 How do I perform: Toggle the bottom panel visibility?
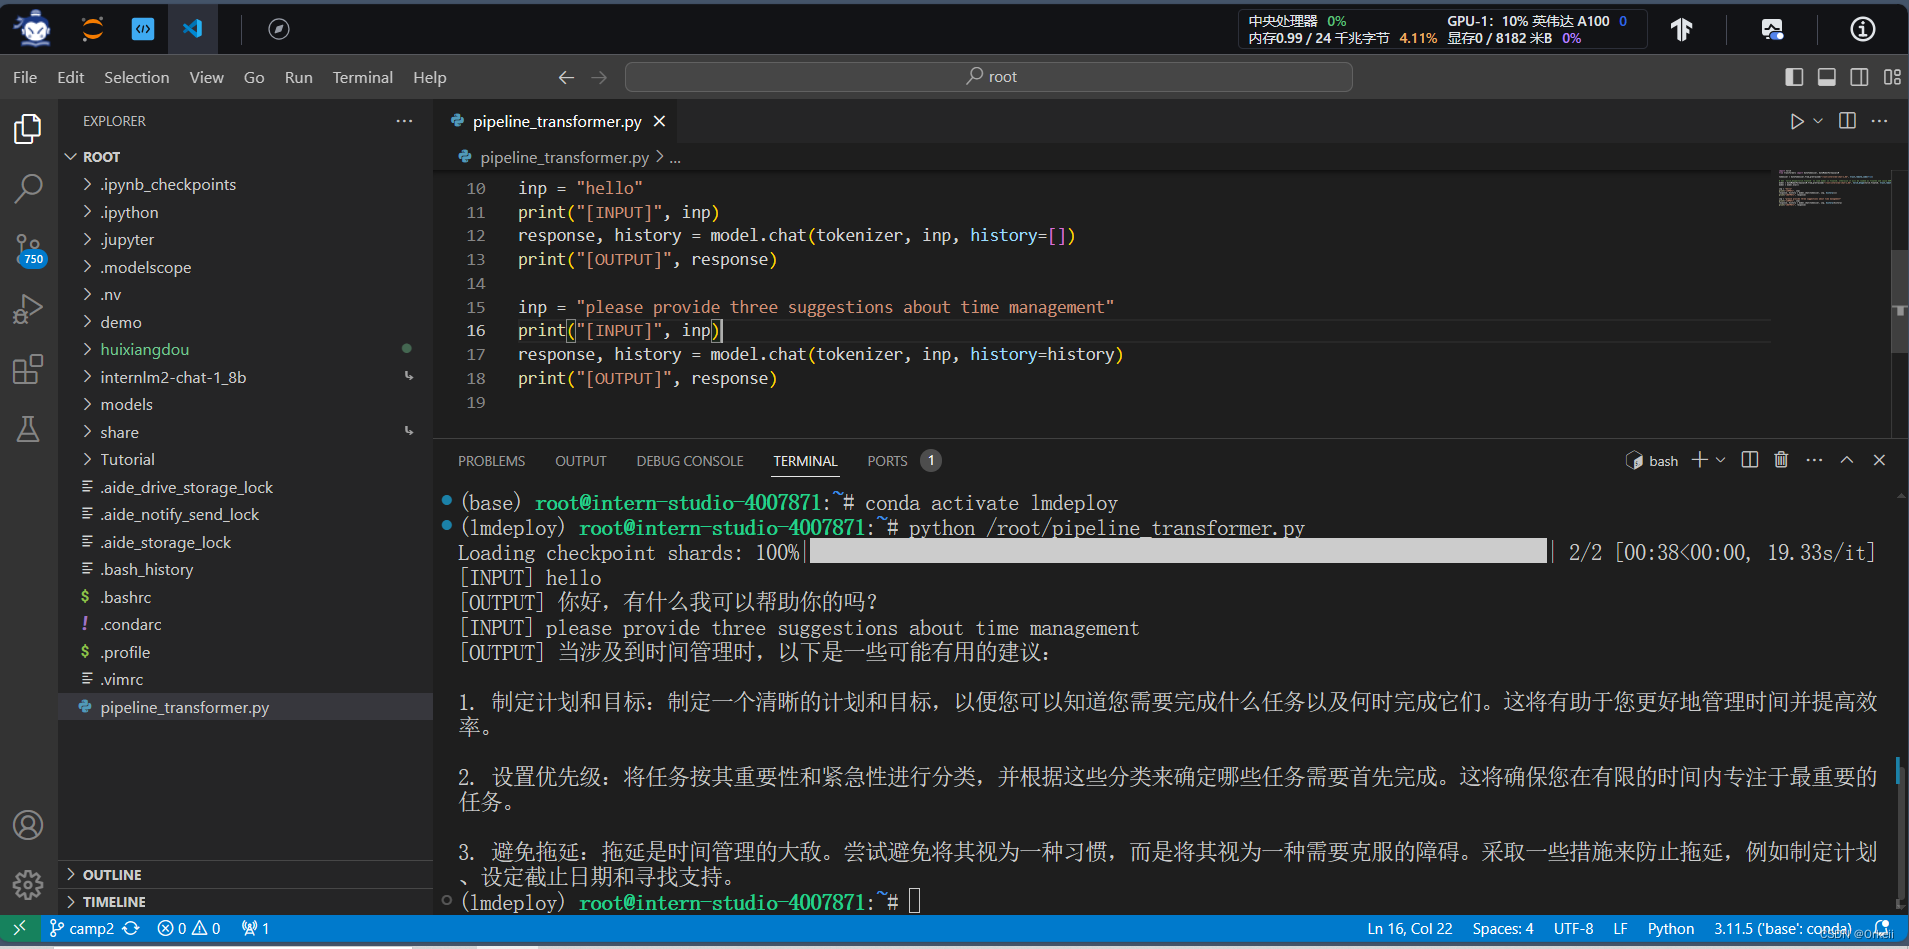1827,77
